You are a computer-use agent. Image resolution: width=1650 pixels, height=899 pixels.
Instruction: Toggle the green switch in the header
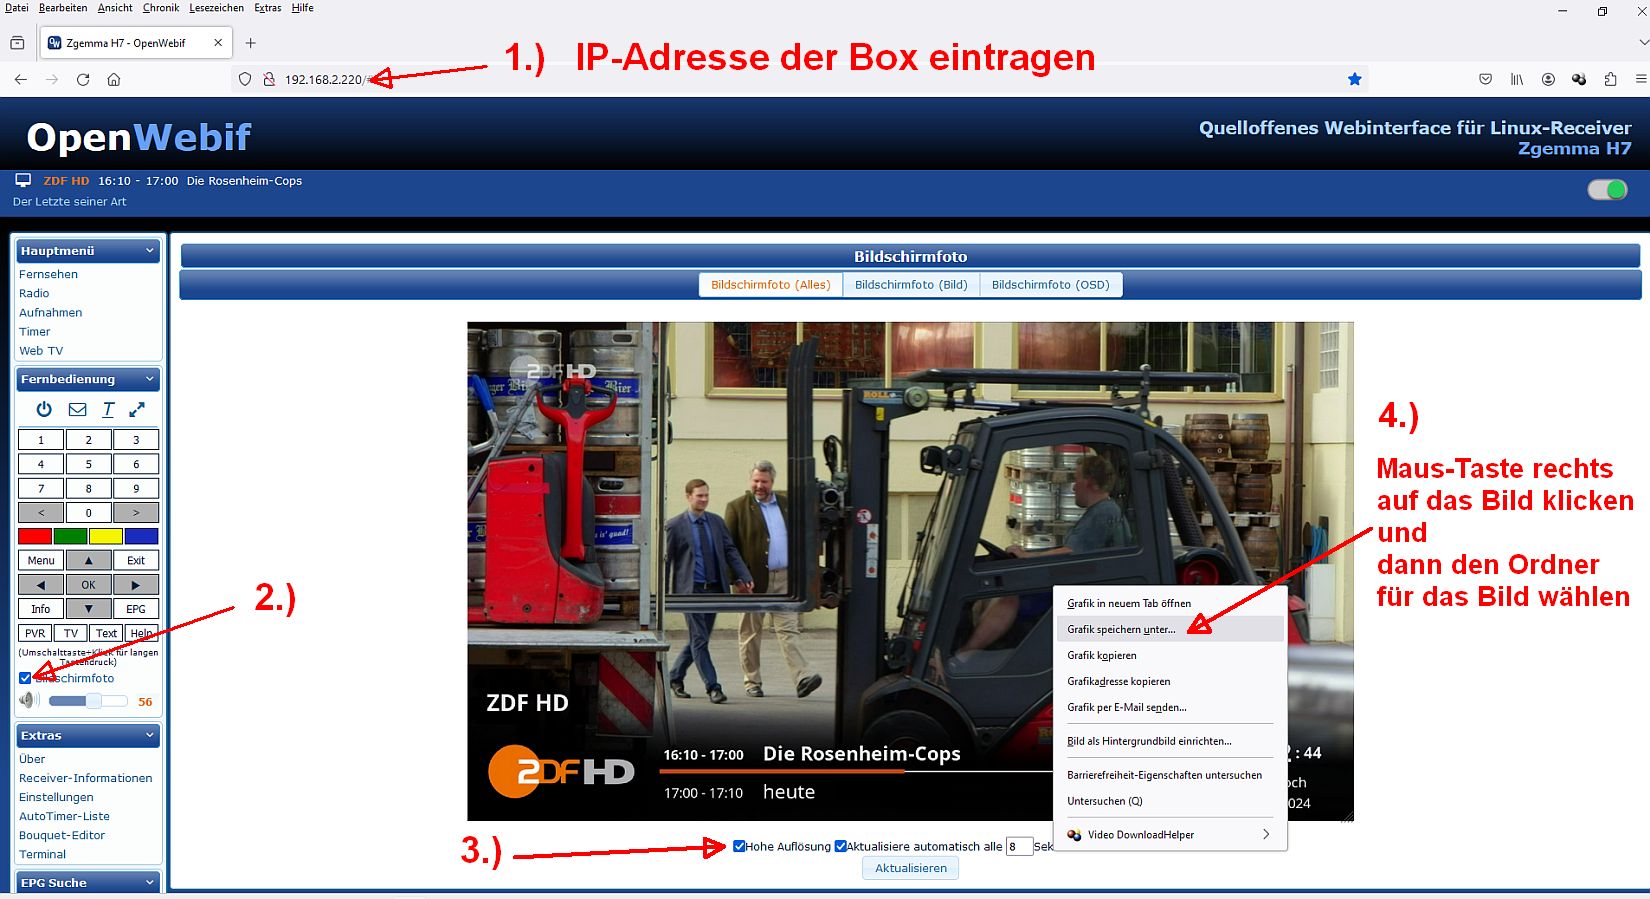click(x=1607, y=190)
